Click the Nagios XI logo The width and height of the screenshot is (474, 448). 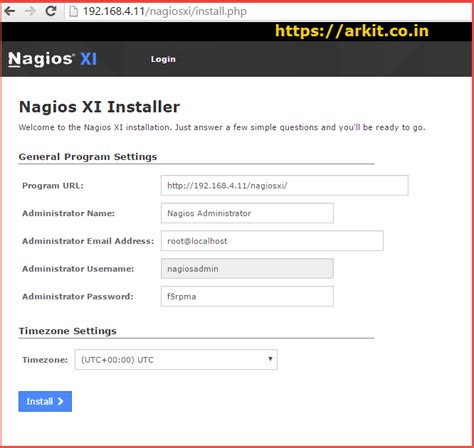pyautogui.click(x=52, y=59)
